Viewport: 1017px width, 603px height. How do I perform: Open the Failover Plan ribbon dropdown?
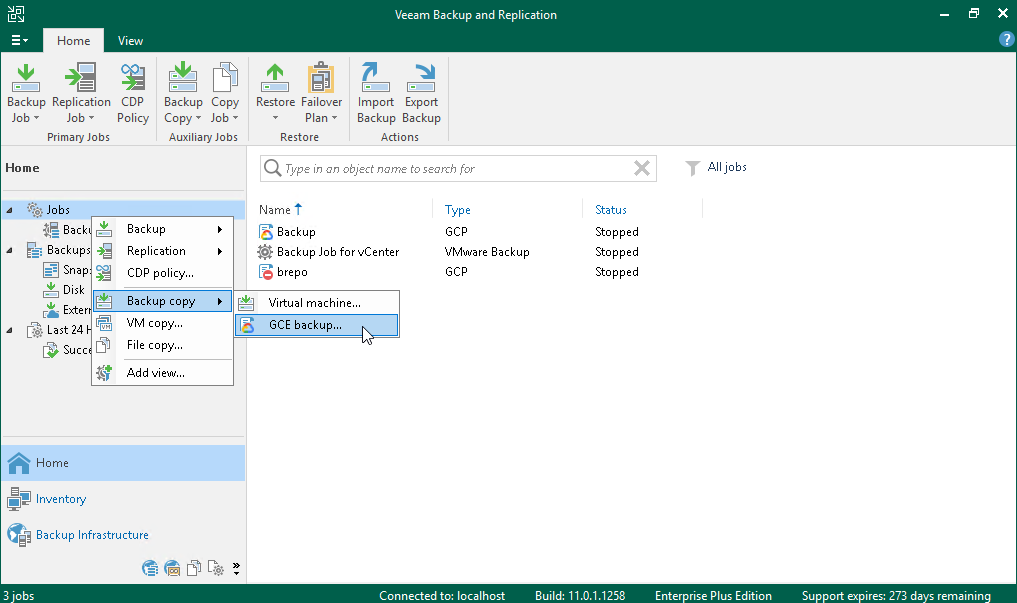pos(321,93)
